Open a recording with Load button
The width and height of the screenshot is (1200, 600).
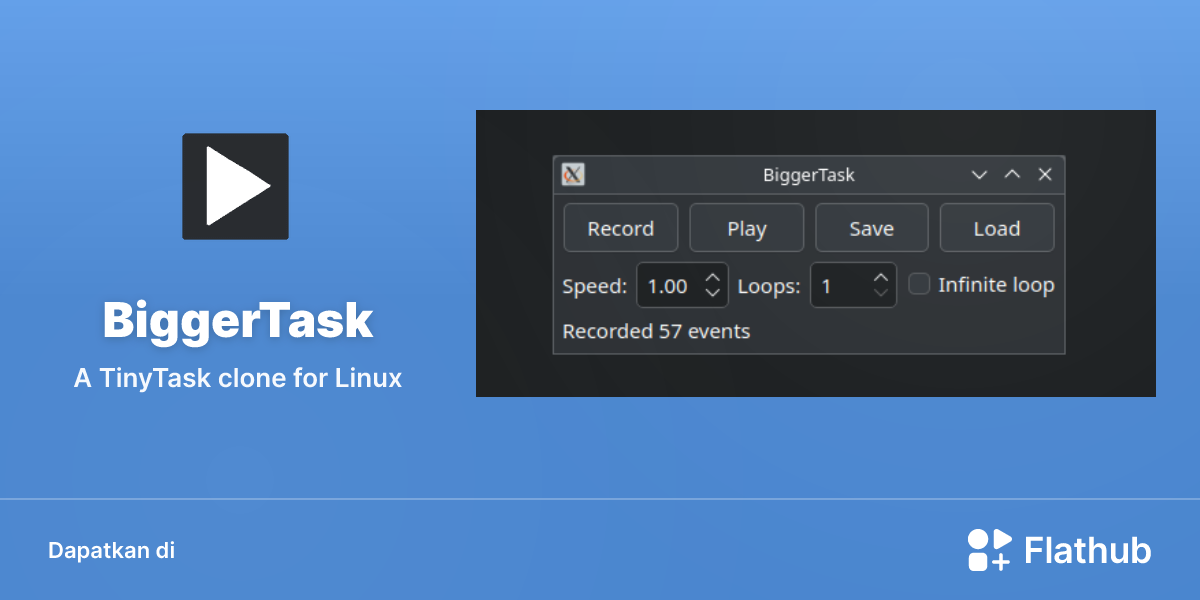click(997, 228)
